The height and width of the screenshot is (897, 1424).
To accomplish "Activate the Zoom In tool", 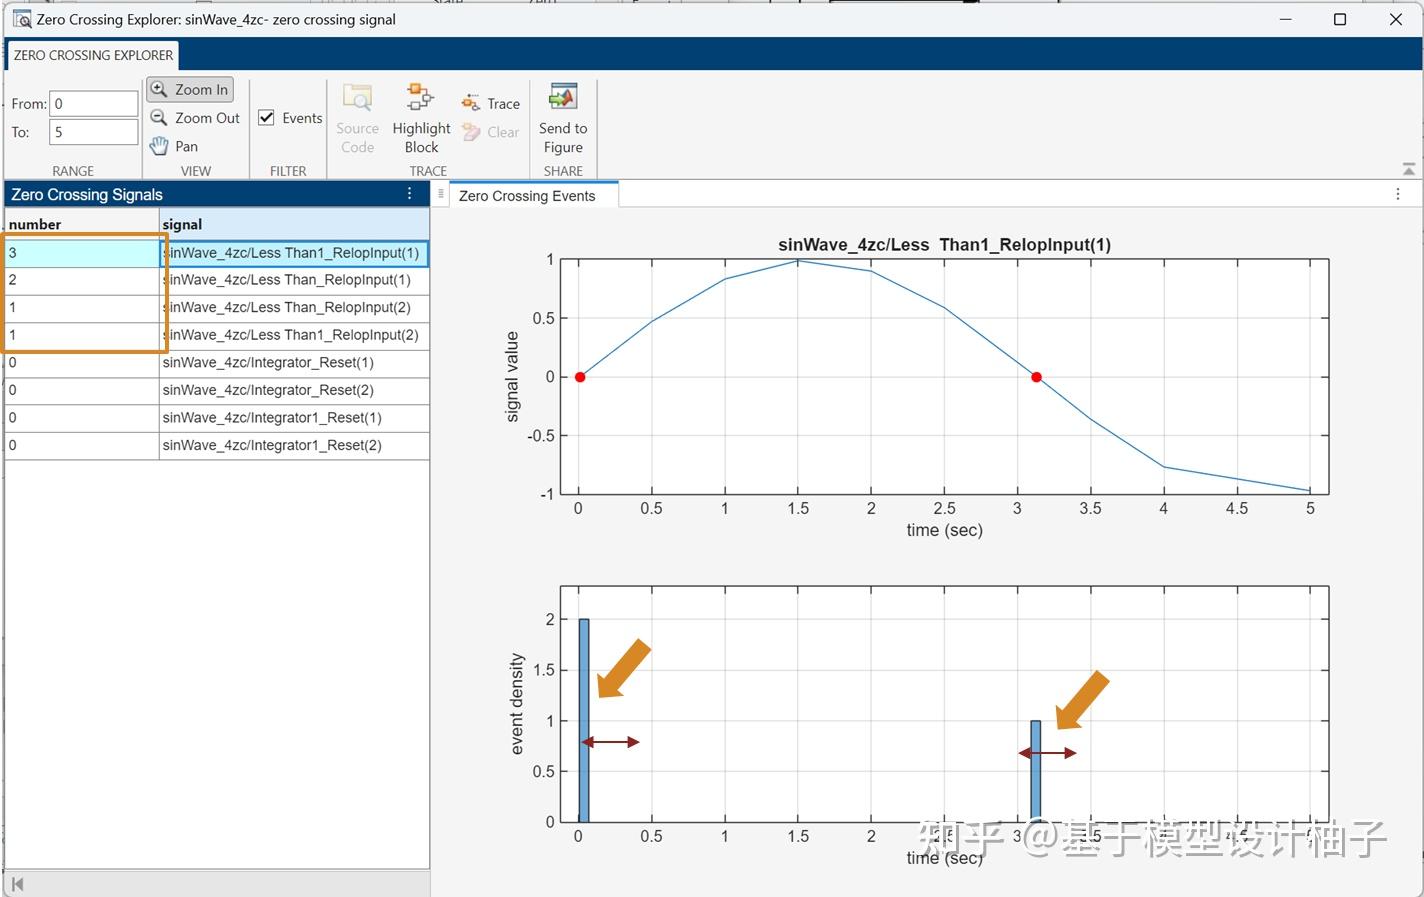I will (190, 90).
